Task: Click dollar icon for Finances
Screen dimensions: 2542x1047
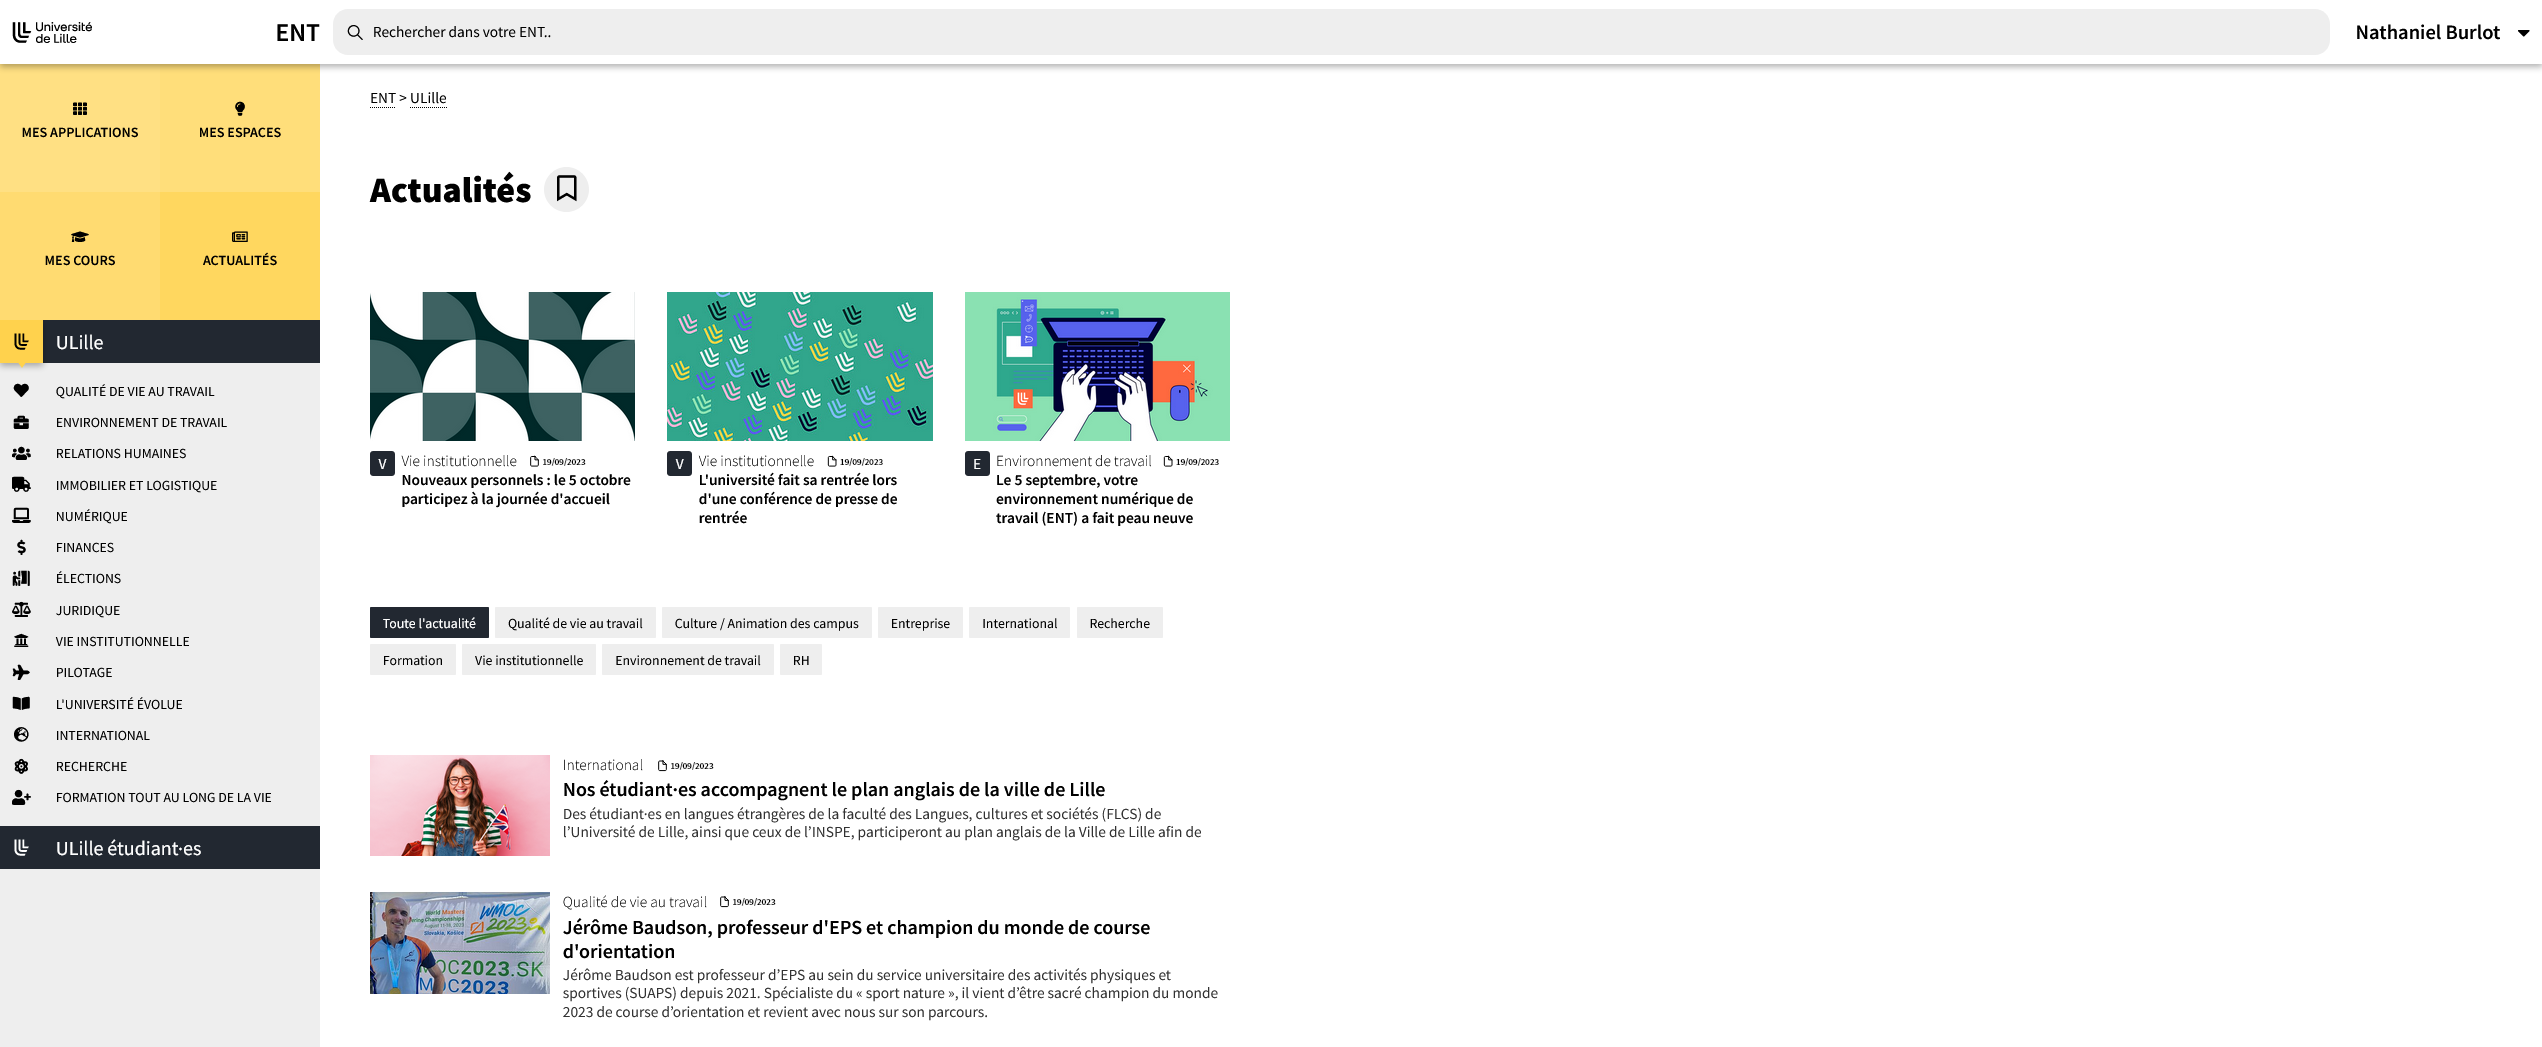Action: click(x=21, y=547)
